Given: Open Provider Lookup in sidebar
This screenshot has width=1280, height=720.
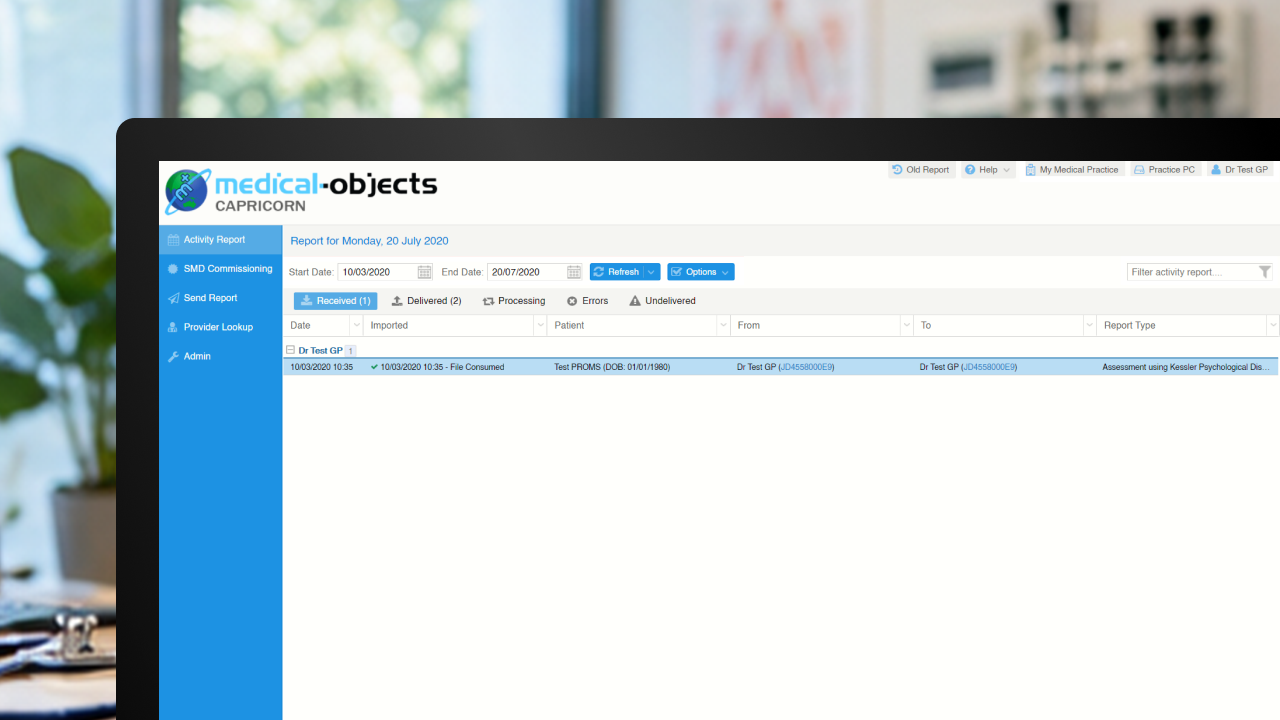Looking at the screenshot, I should click(221, 327).
